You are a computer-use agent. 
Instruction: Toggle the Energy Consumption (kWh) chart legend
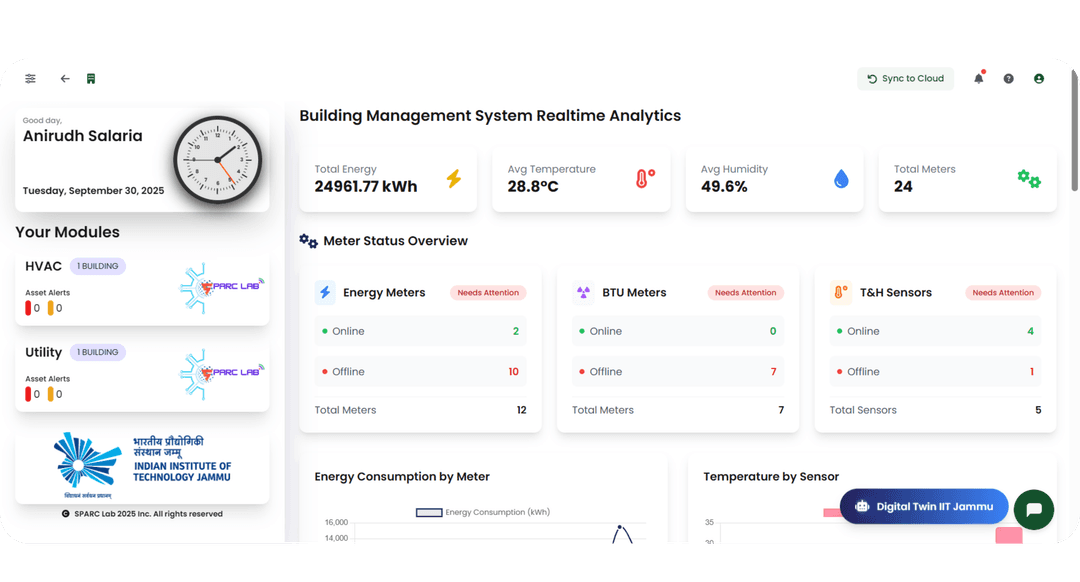[x=483, y=512]
